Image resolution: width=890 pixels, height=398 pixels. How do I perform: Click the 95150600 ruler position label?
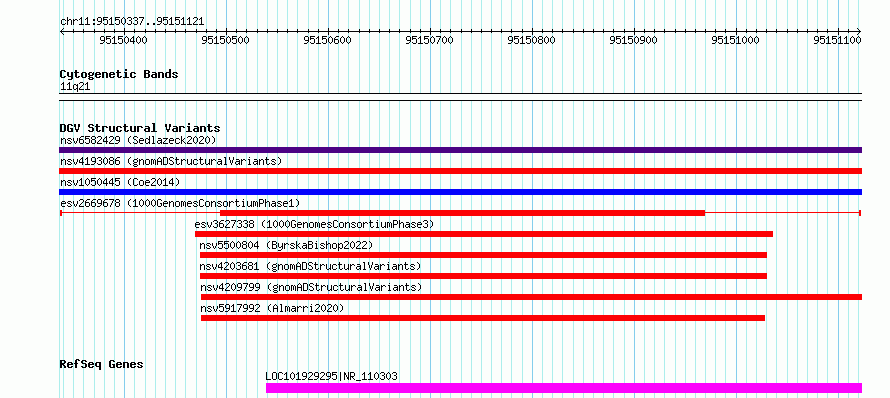[x=328, y=40]
